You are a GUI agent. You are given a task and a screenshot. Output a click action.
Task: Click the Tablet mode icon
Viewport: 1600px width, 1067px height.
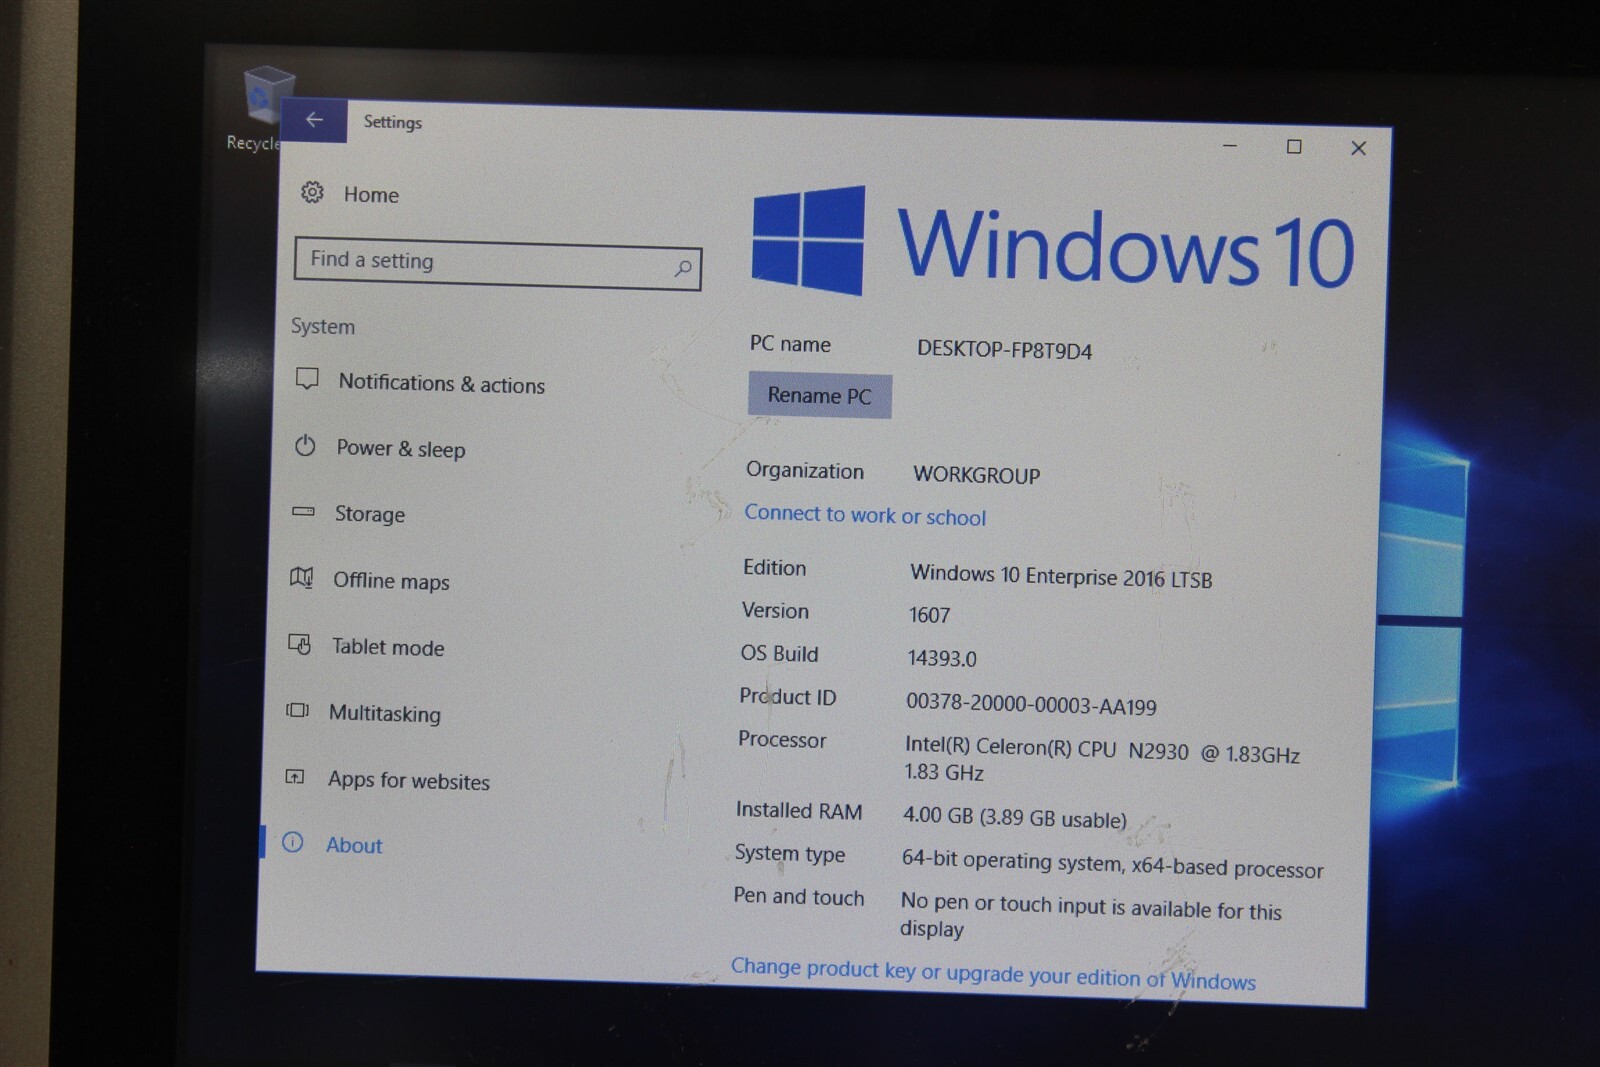pyautogui.click(x=299, y=644)
